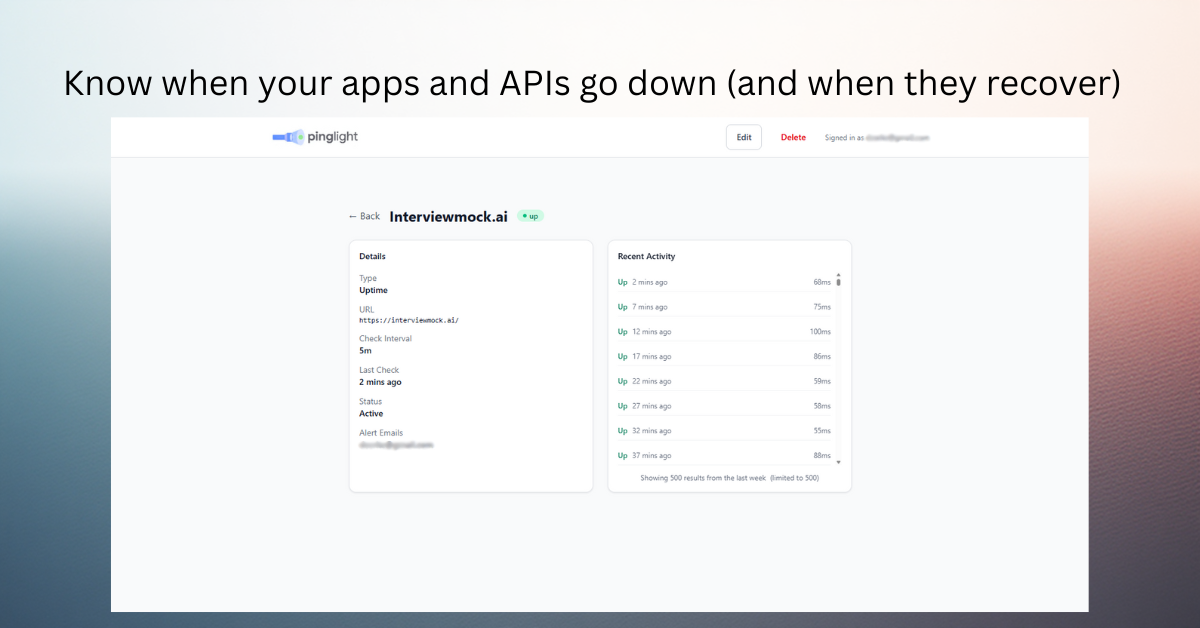Viewport: 1200px width, 628px height.
Task: Select the Up indicator on the 7 mins ago entry
Action: click(621, 306)
